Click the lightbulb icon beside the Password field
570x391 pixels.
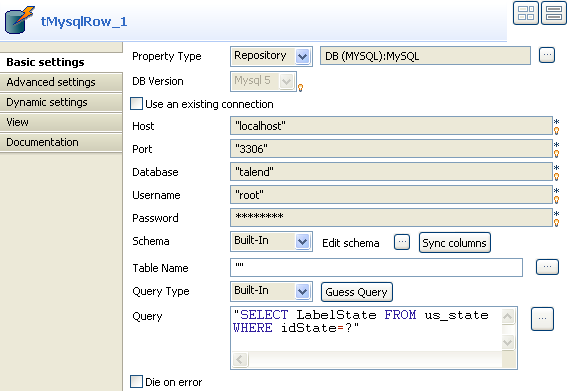557,223
